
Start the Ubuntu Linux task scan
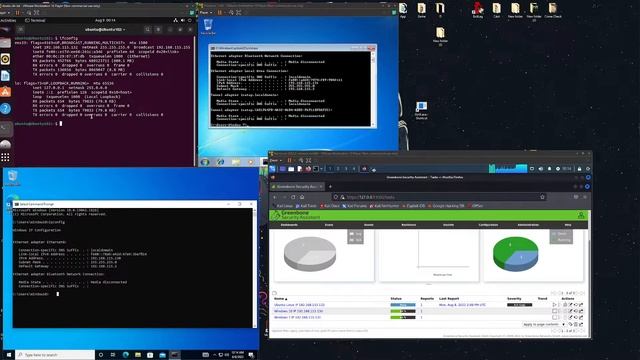pos(554,305)
